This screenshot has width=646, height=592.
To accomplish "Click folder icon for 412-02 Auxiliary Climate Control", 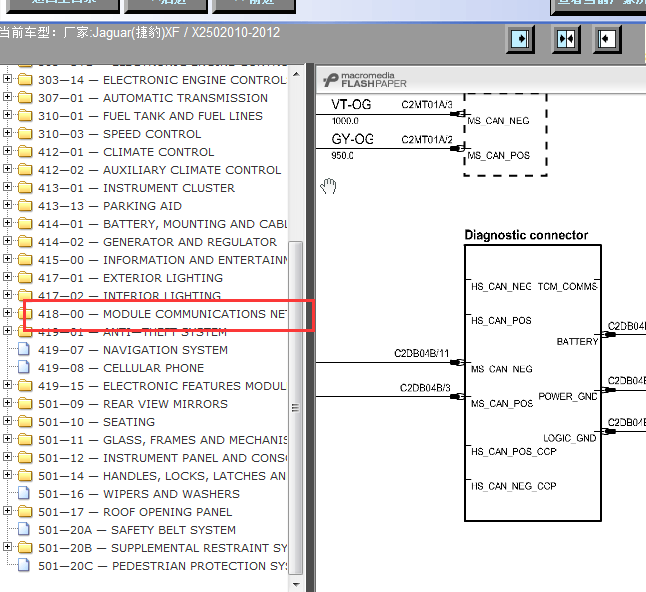I will 25,169.
